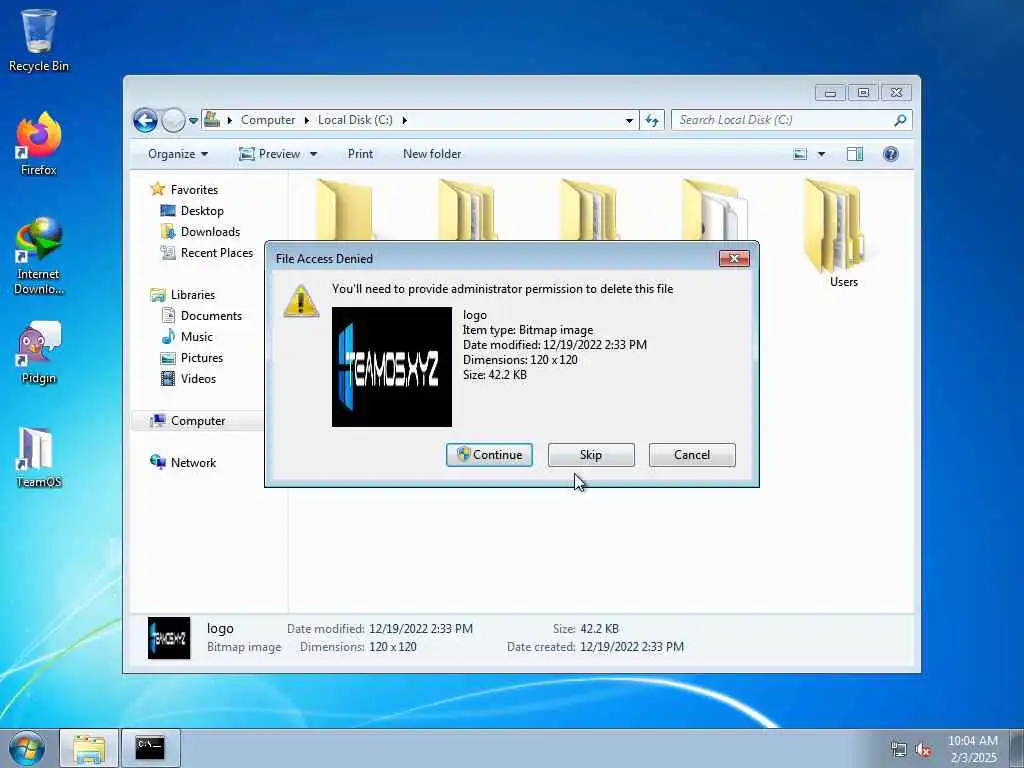This screenshot has height=768, width=1024.
Task: Open the view options dropdown arrow
Action: pos(822,155)
